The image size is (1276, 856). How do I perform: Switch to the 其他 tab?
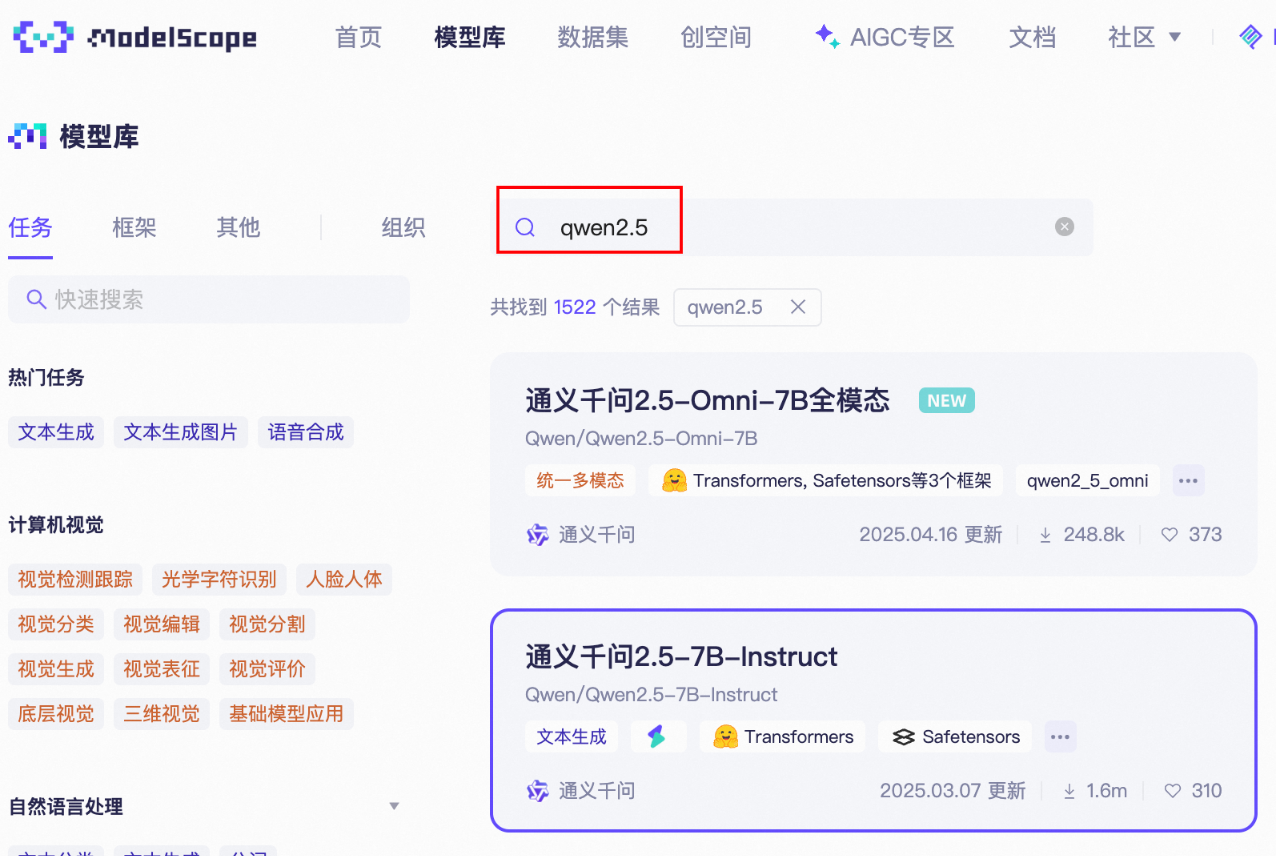(238, 228)
